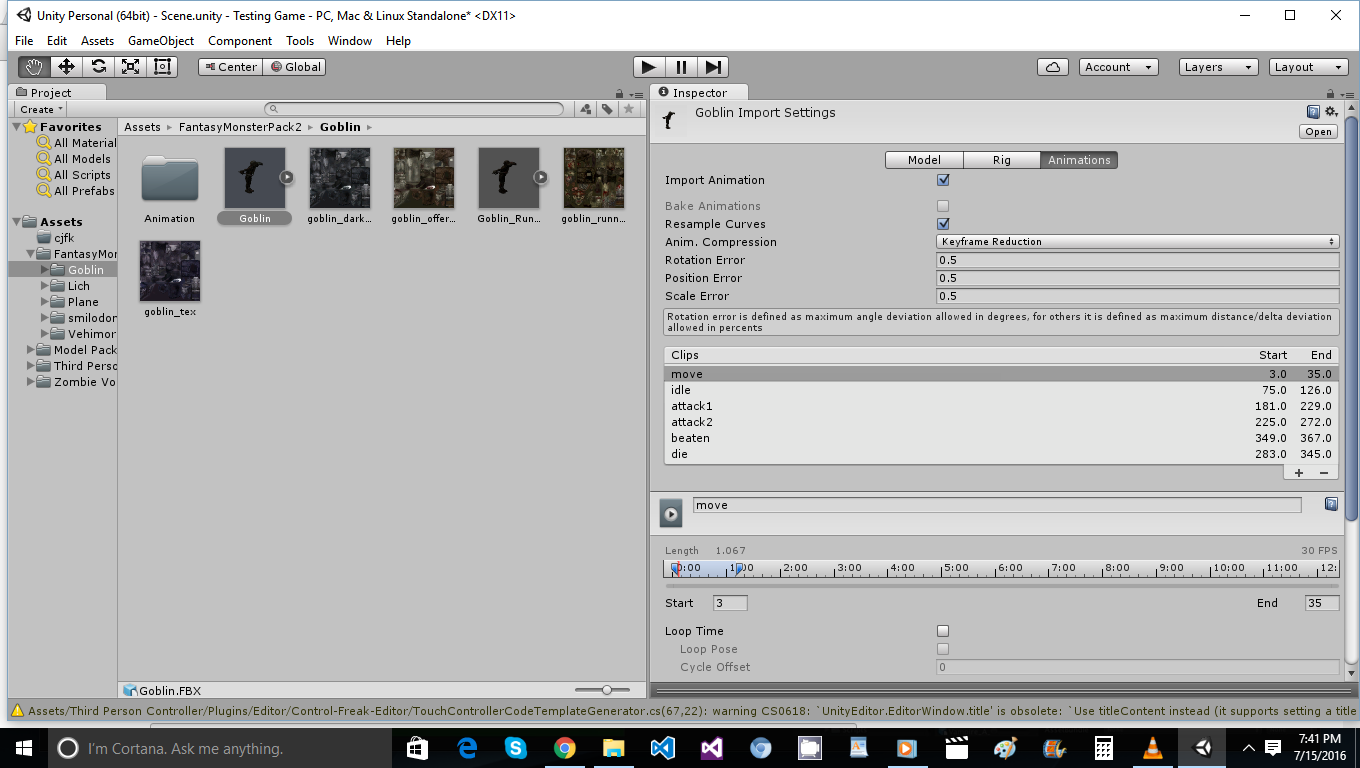The width and height of the screenshot is (1360, 768).
Task: Click FantasyMonsterPack2 in breadcrumb path
Action: 240,127
